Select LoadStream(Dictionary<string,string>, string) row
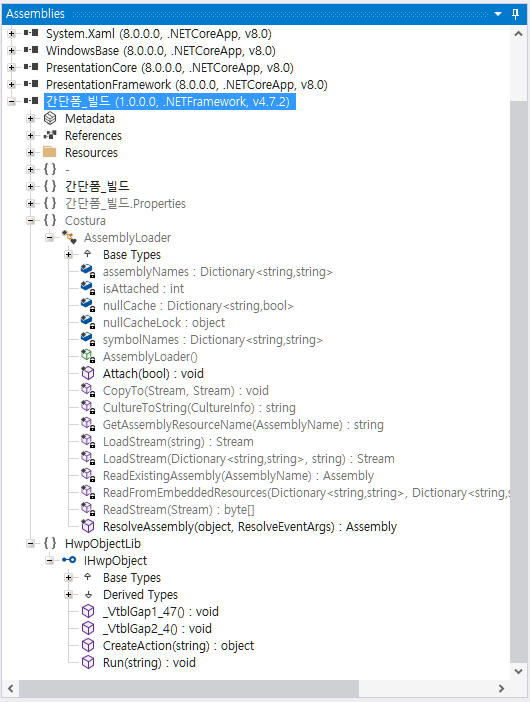 (x=248, y=459)
